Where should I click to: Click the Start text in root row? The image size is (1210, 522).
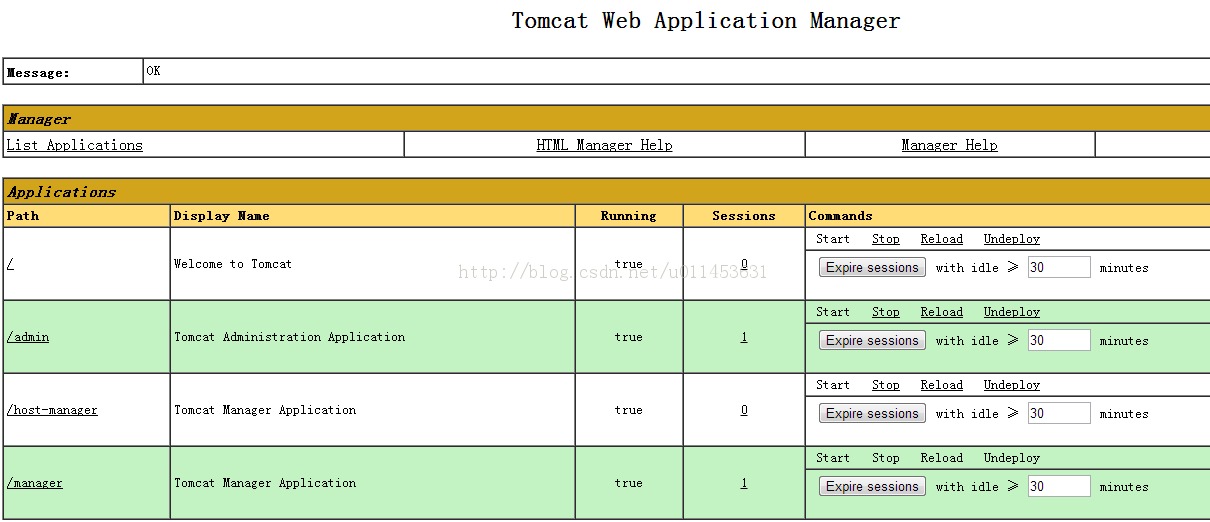(x=833, y=239)
